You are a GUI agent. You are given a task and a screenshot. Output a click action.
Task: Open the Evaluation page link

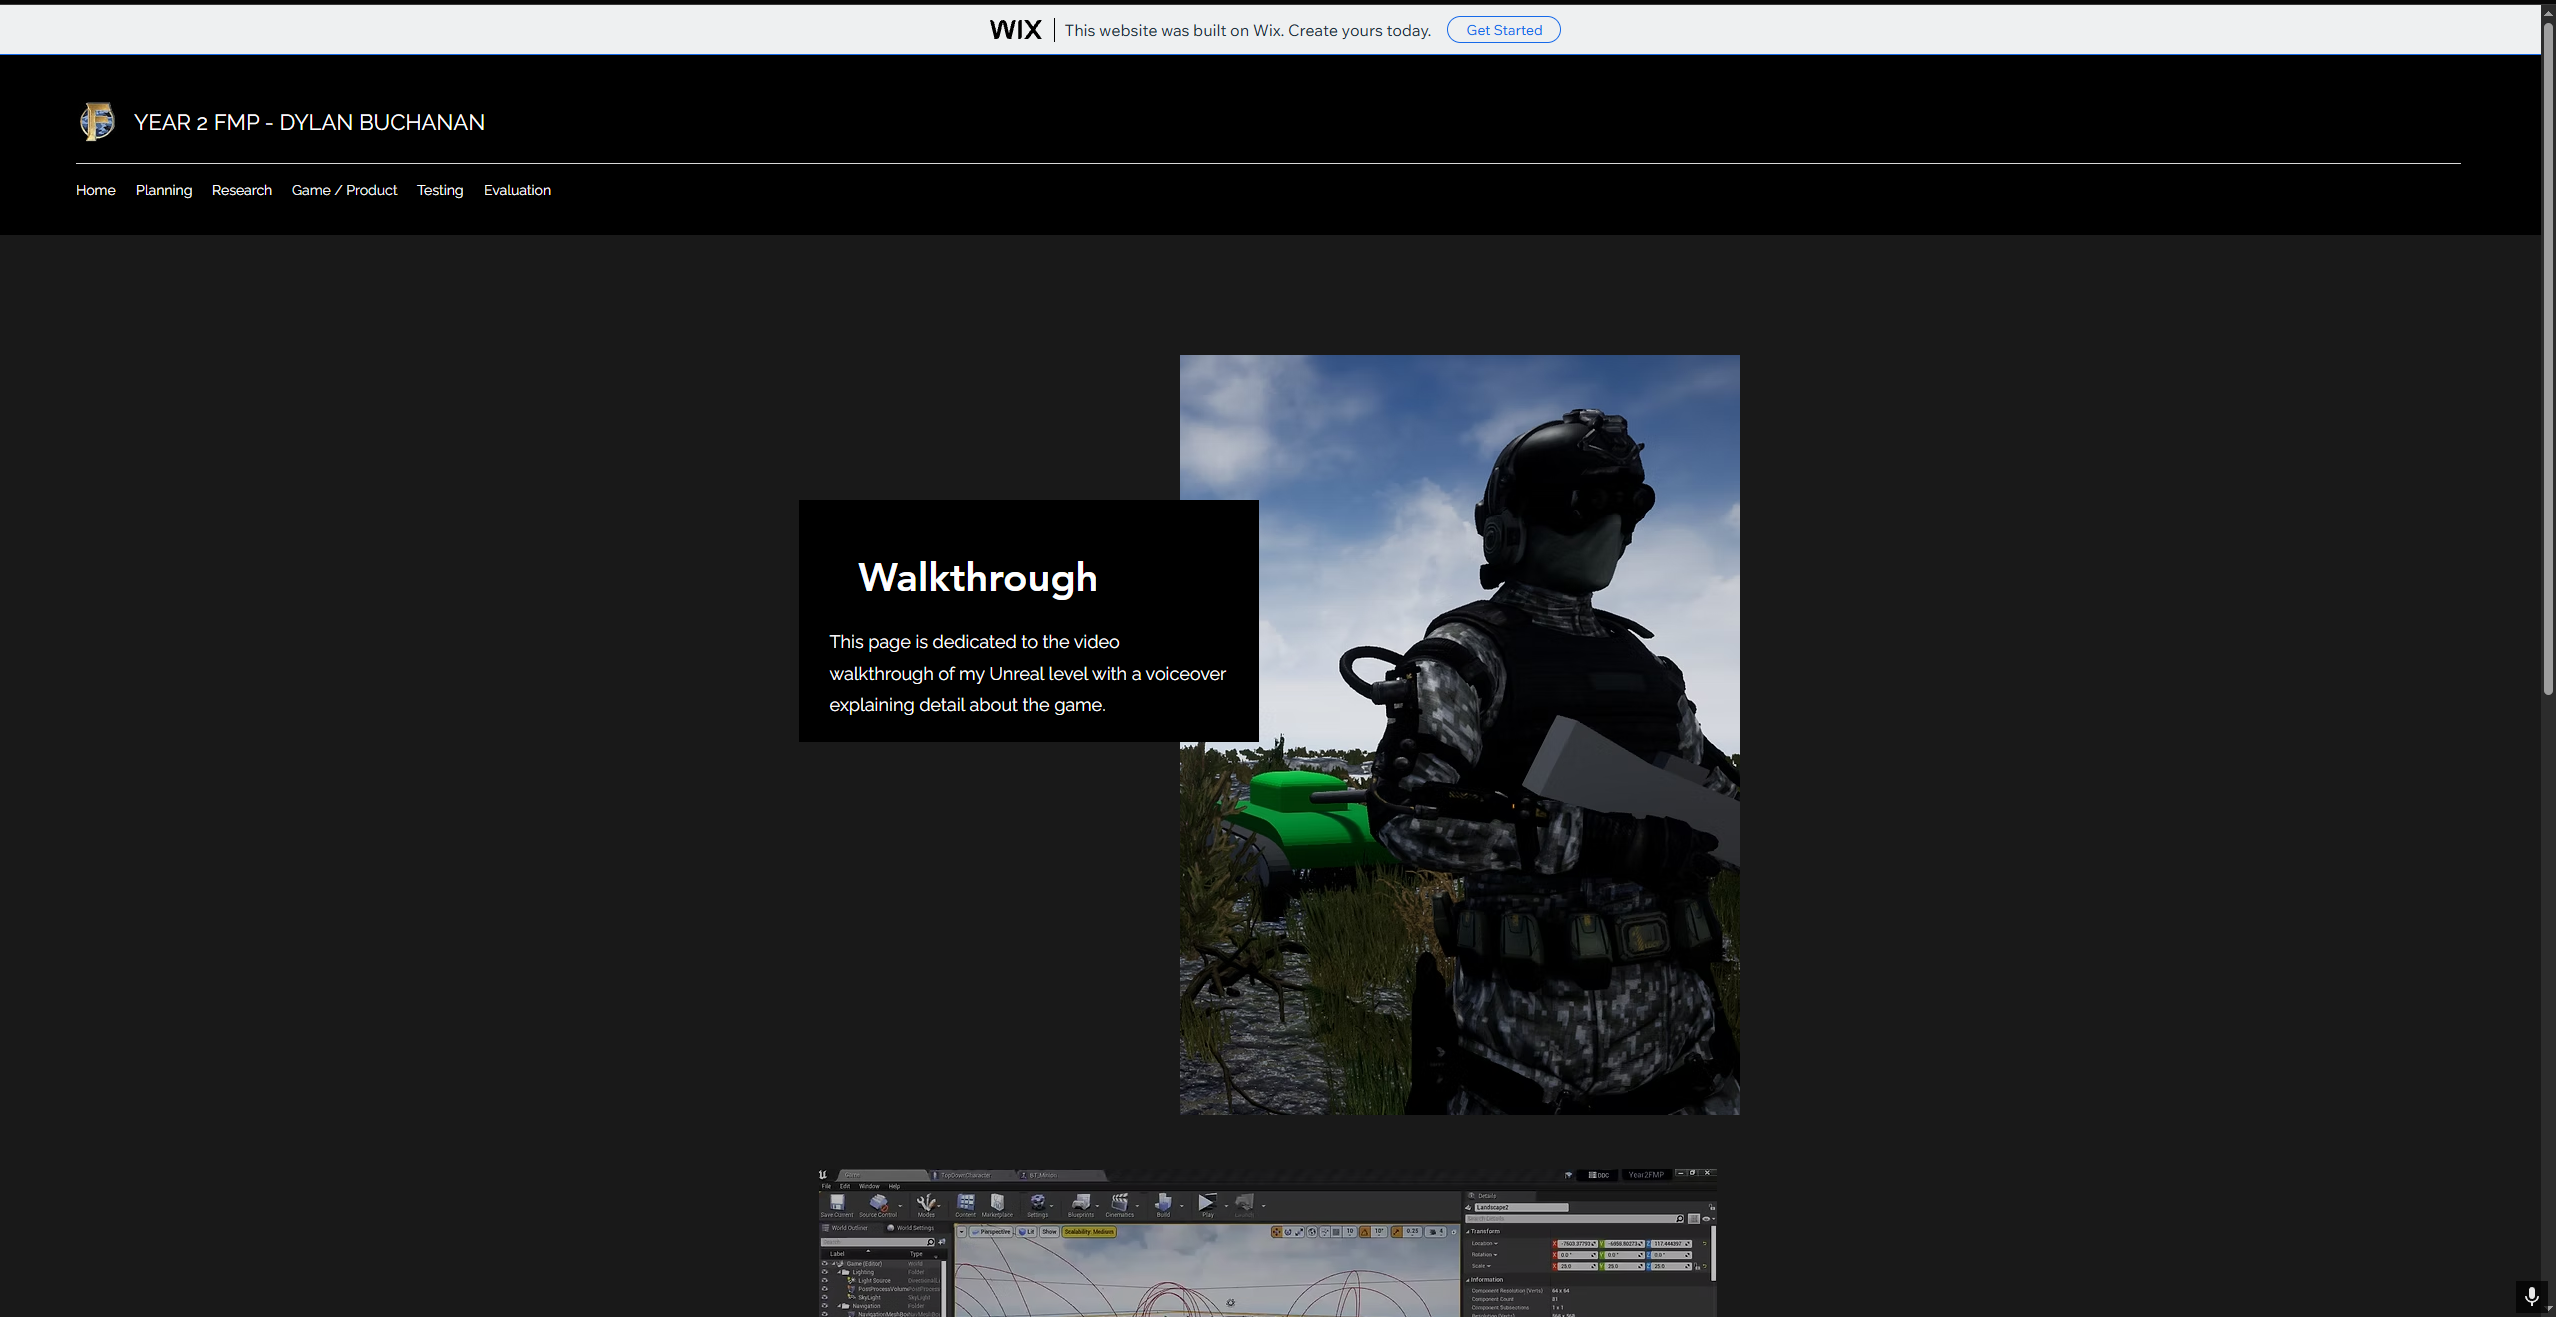pyautogui.click(x=517, y=190)
